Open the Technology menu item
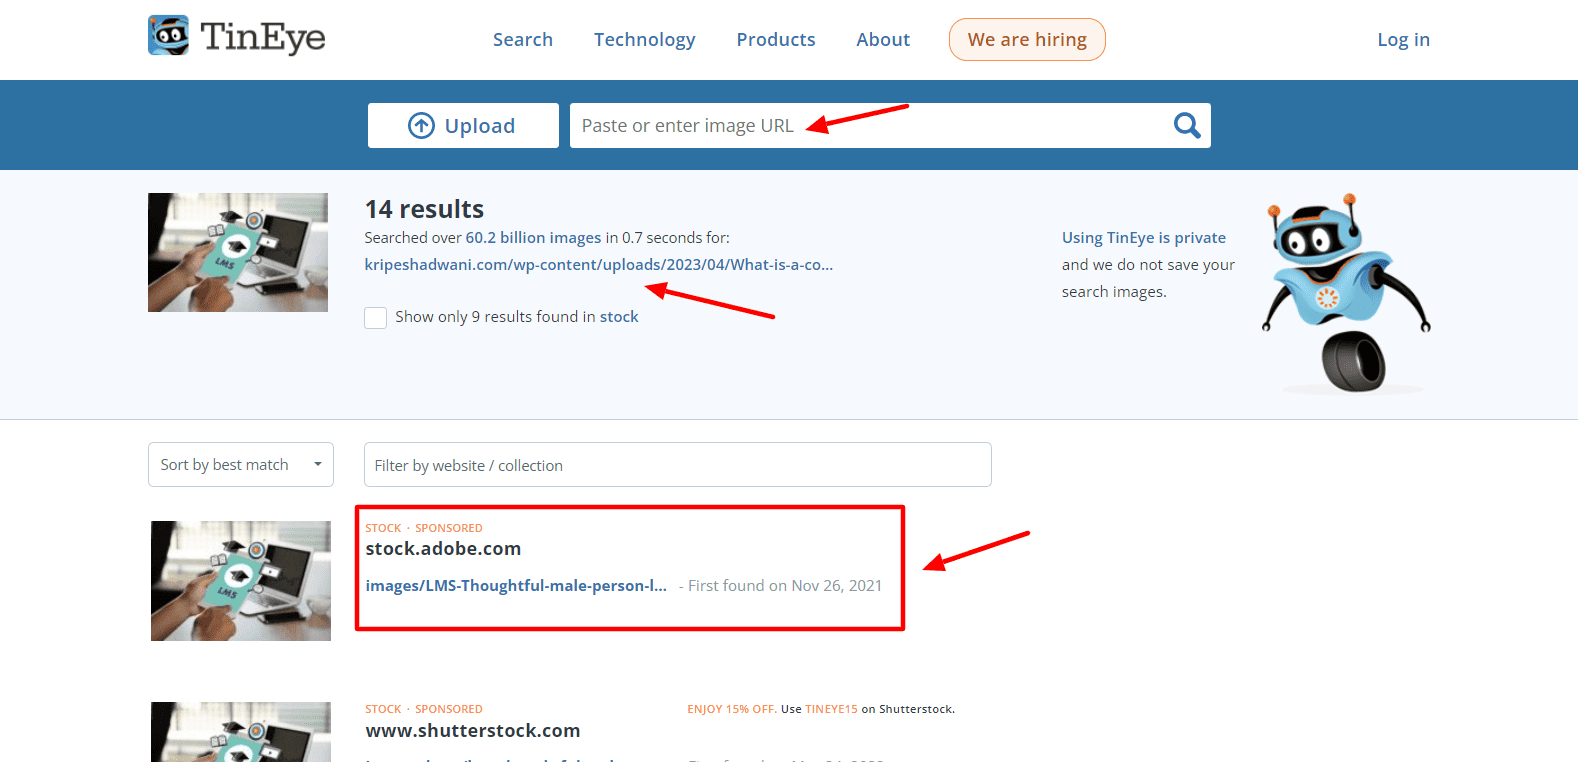The image size is (1578, 762). click(x=645, y=40)
